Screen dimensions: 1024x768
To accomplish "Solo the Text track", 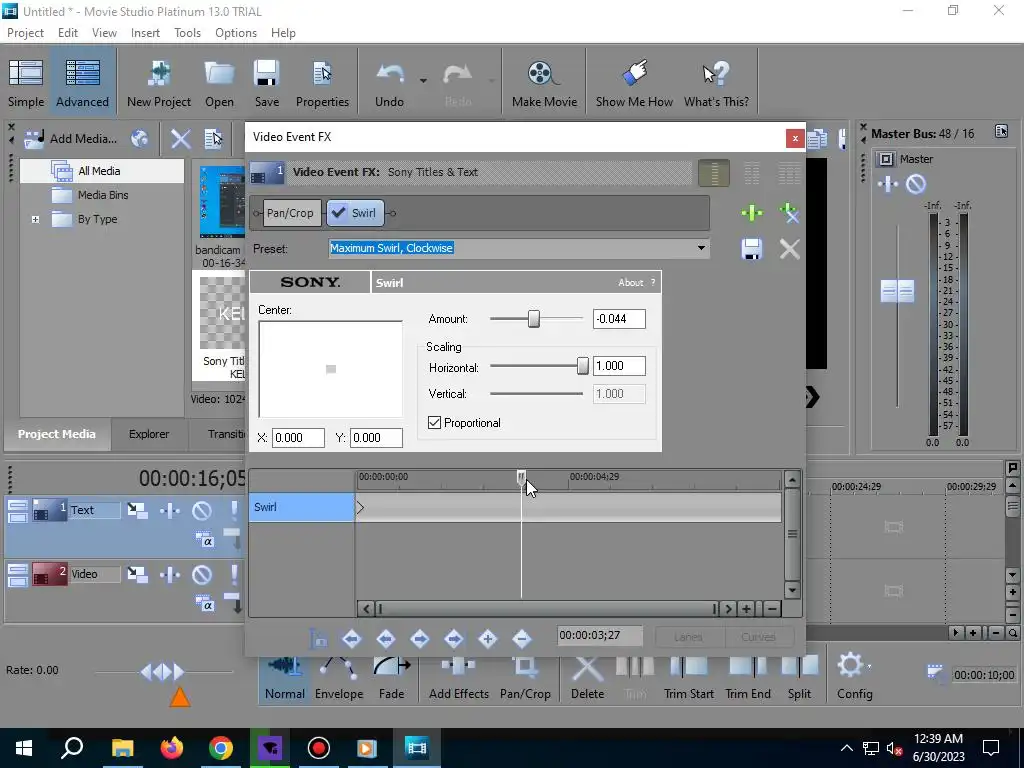I will tap(234, 510).
